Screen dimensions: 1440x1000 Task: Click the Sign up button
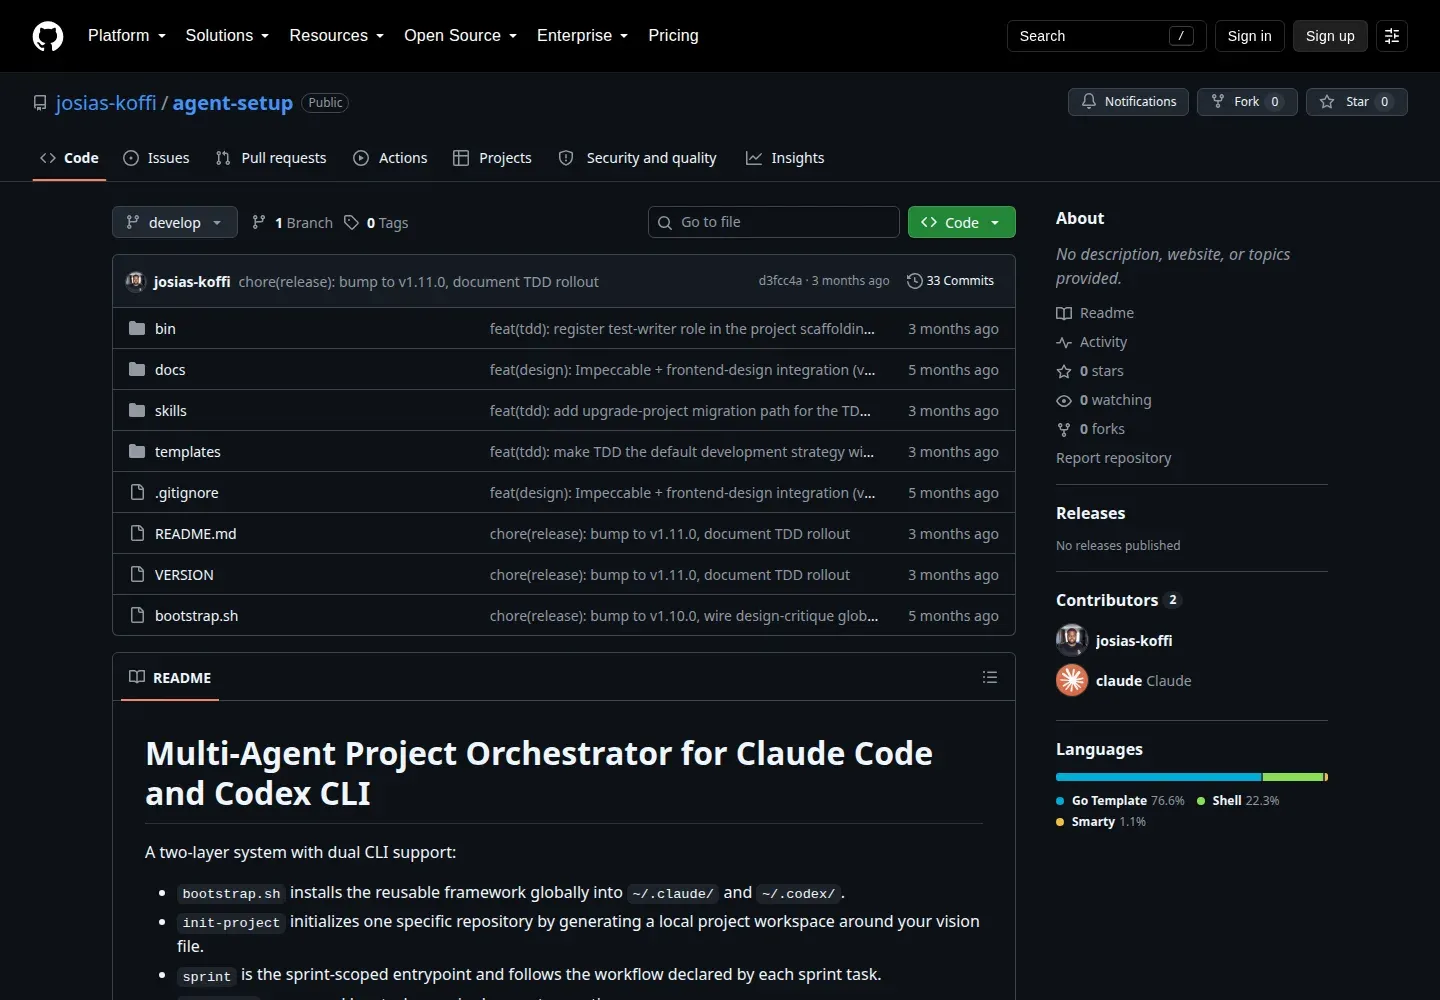click(1330, 36)
